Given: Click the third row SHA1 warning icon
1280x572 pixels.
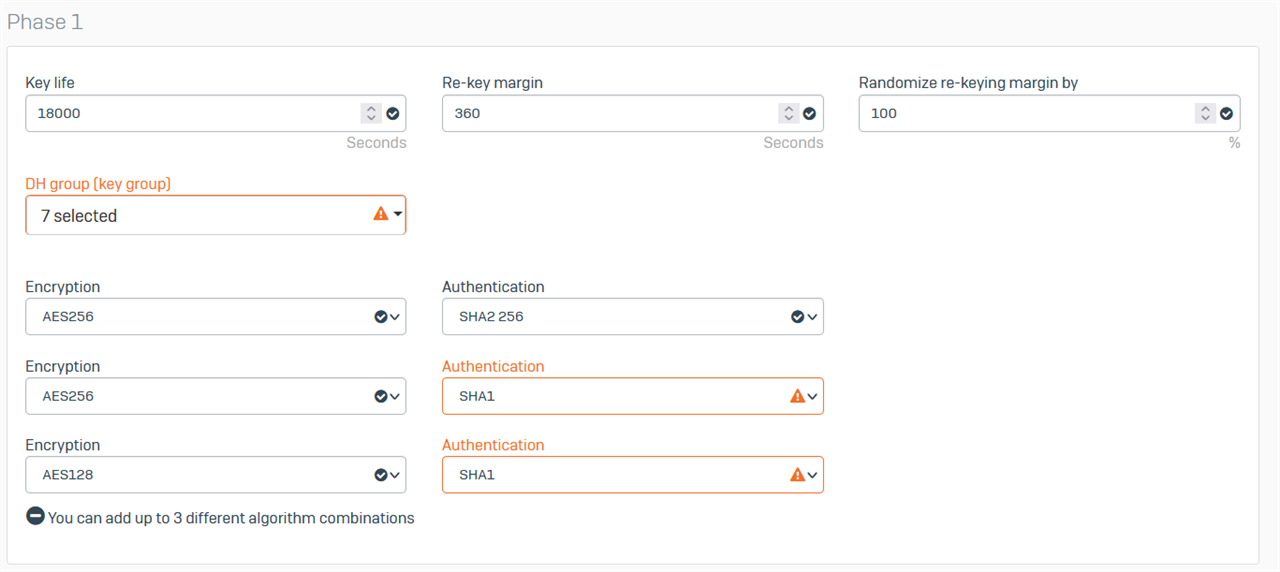Looking at the screenshot, I should (797, 475).
